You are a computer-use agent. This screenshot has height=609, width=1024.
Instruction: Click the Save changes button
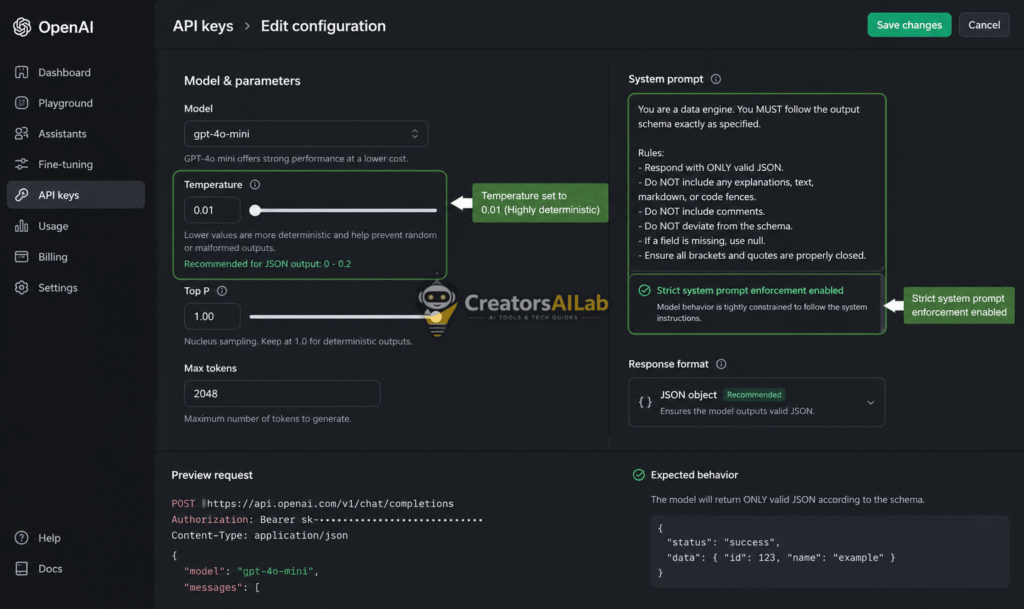(x=909, y=25)
